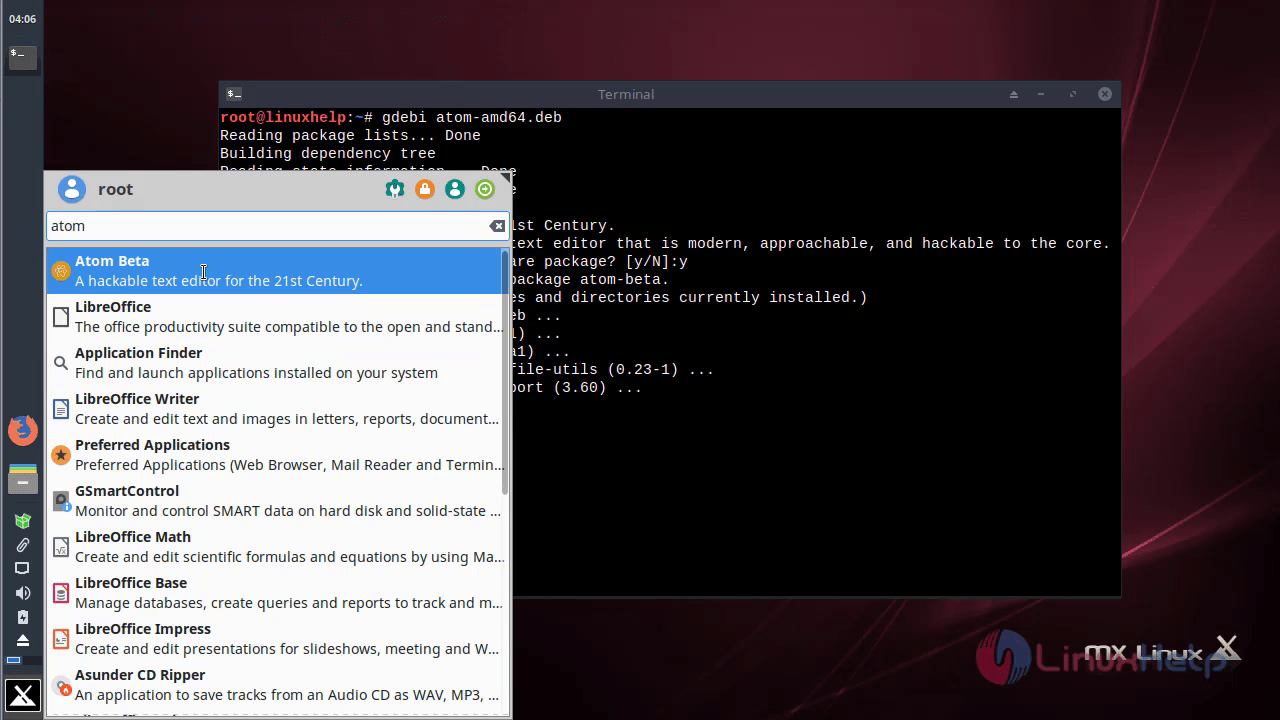Check battery status via the power icon
The width and height of the screenshot is (1280, 720).
click(23, 617)
